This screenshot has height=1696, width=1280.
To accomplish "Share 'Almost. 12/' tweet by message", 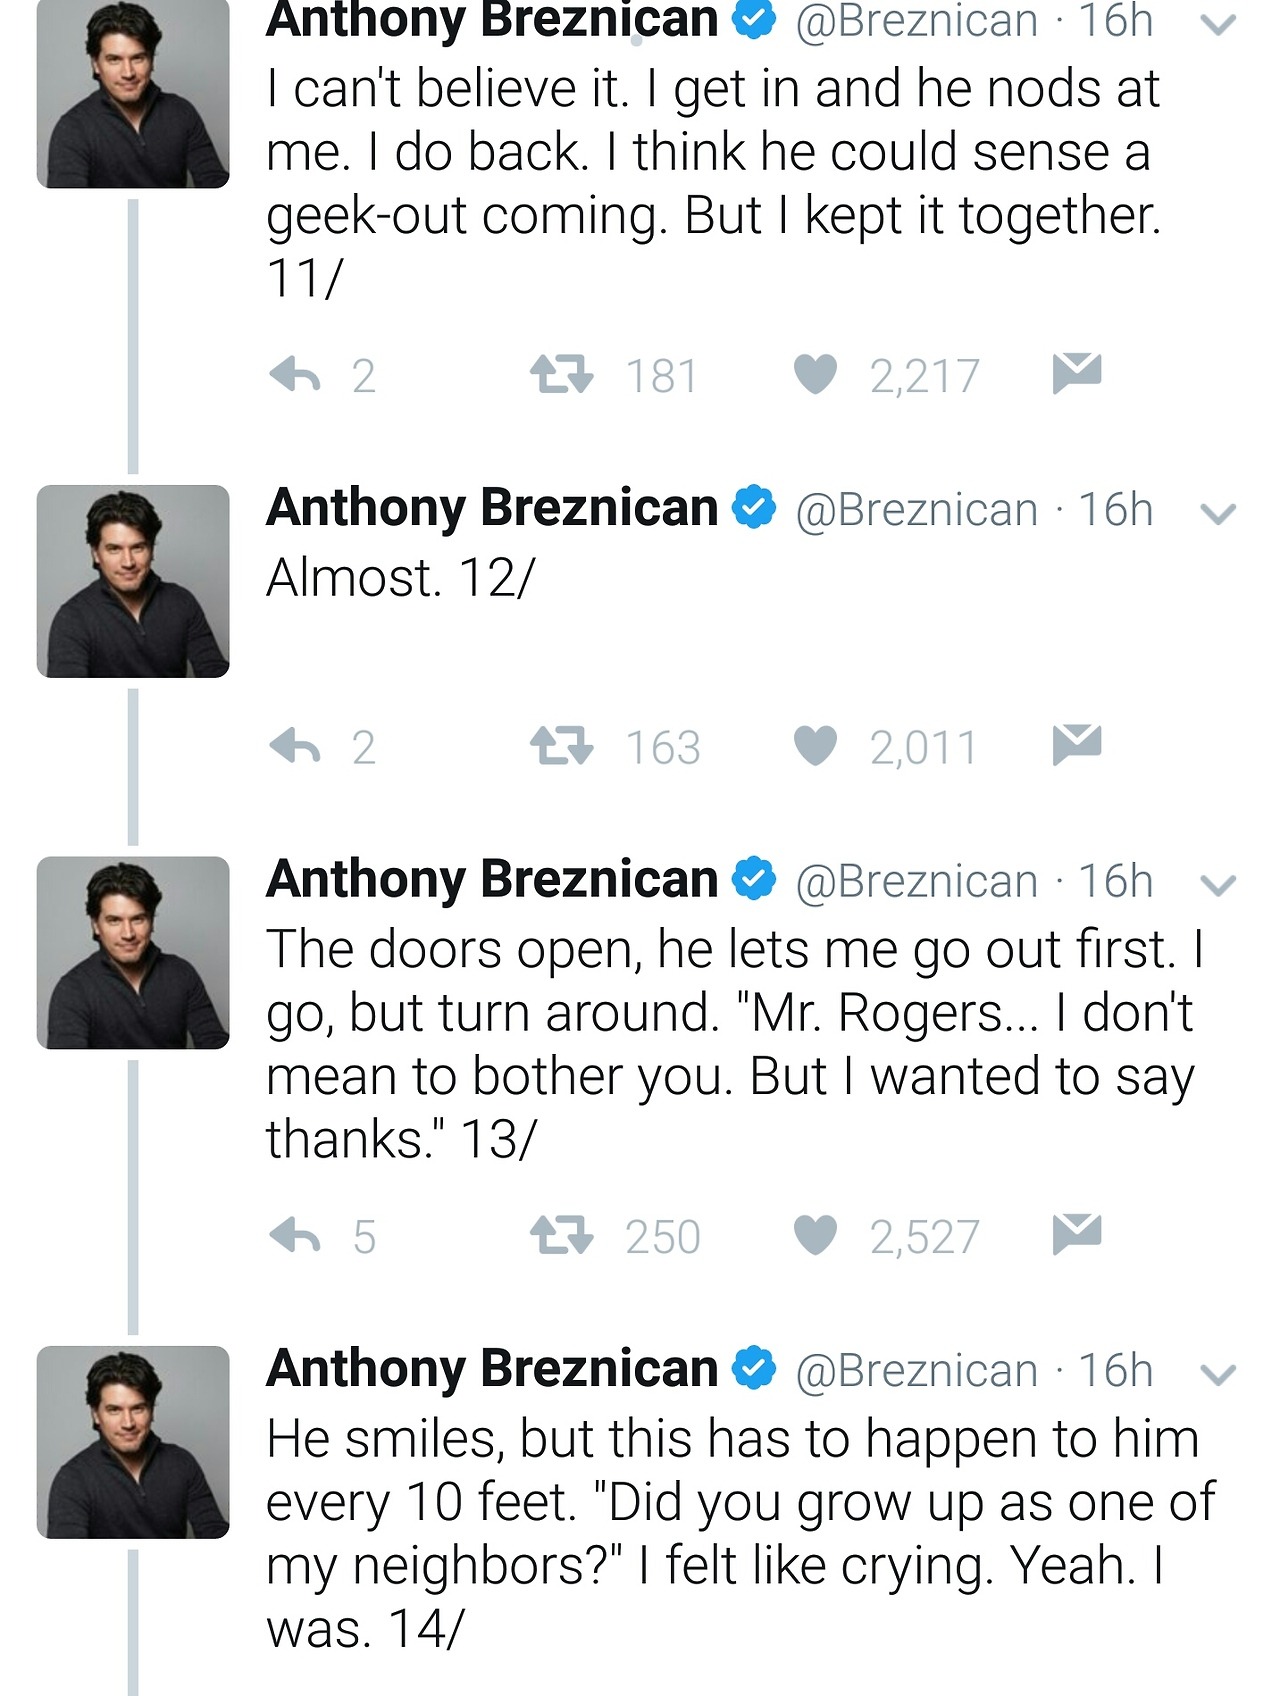I will click(1077, 744).
